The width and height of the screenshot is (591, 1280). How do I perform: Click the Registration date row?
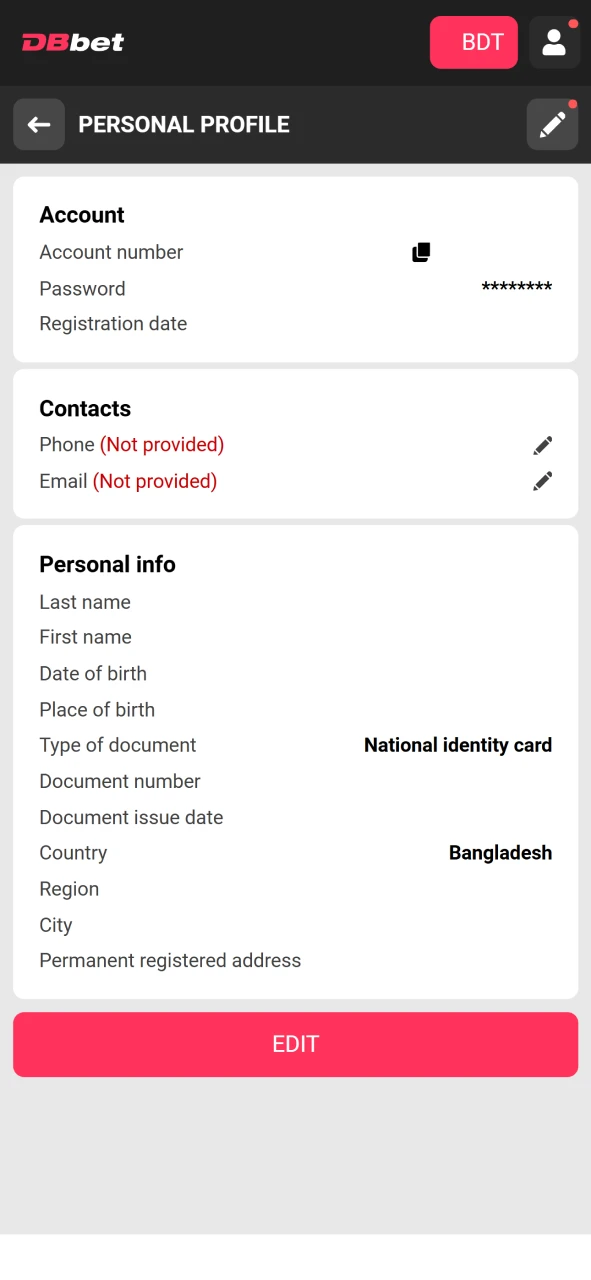(x=113, y=323)
